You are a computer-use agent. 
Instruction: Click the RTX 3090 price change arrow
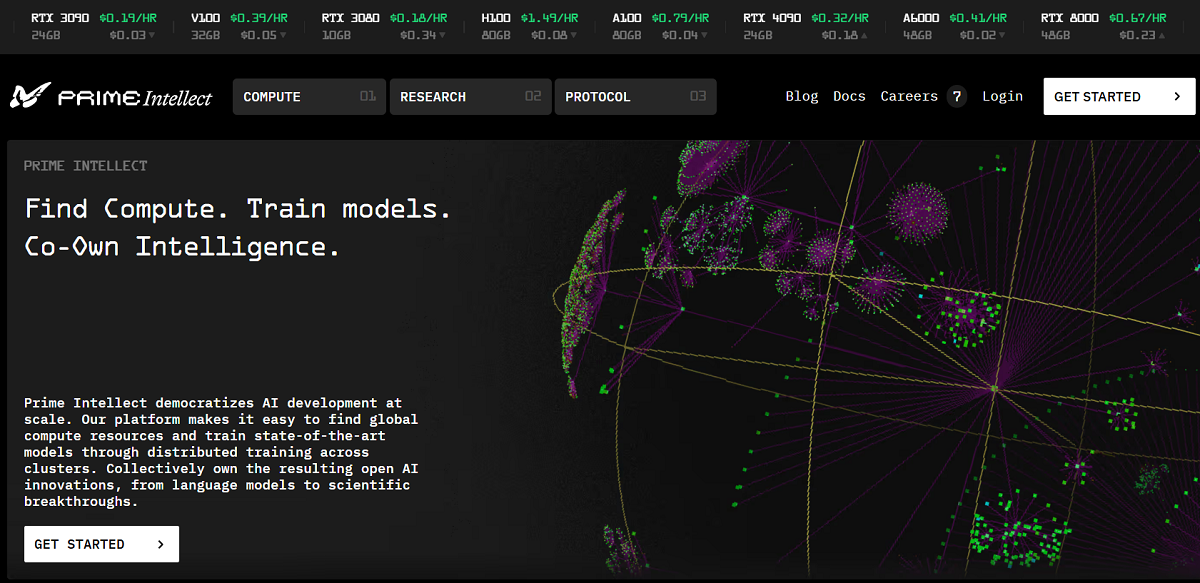point(152,36)
